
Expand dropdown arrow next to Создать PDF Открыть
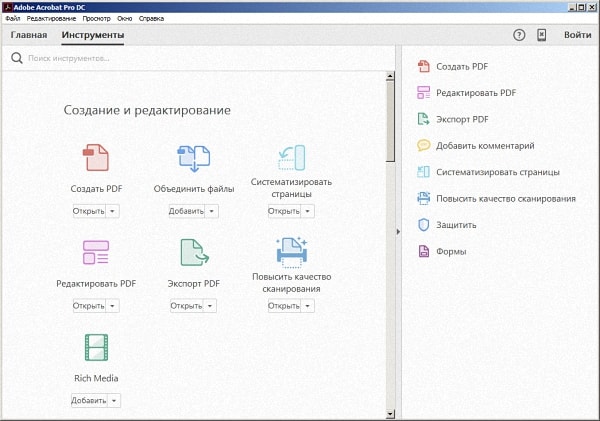pyautogui.click(x=113, y=211)
